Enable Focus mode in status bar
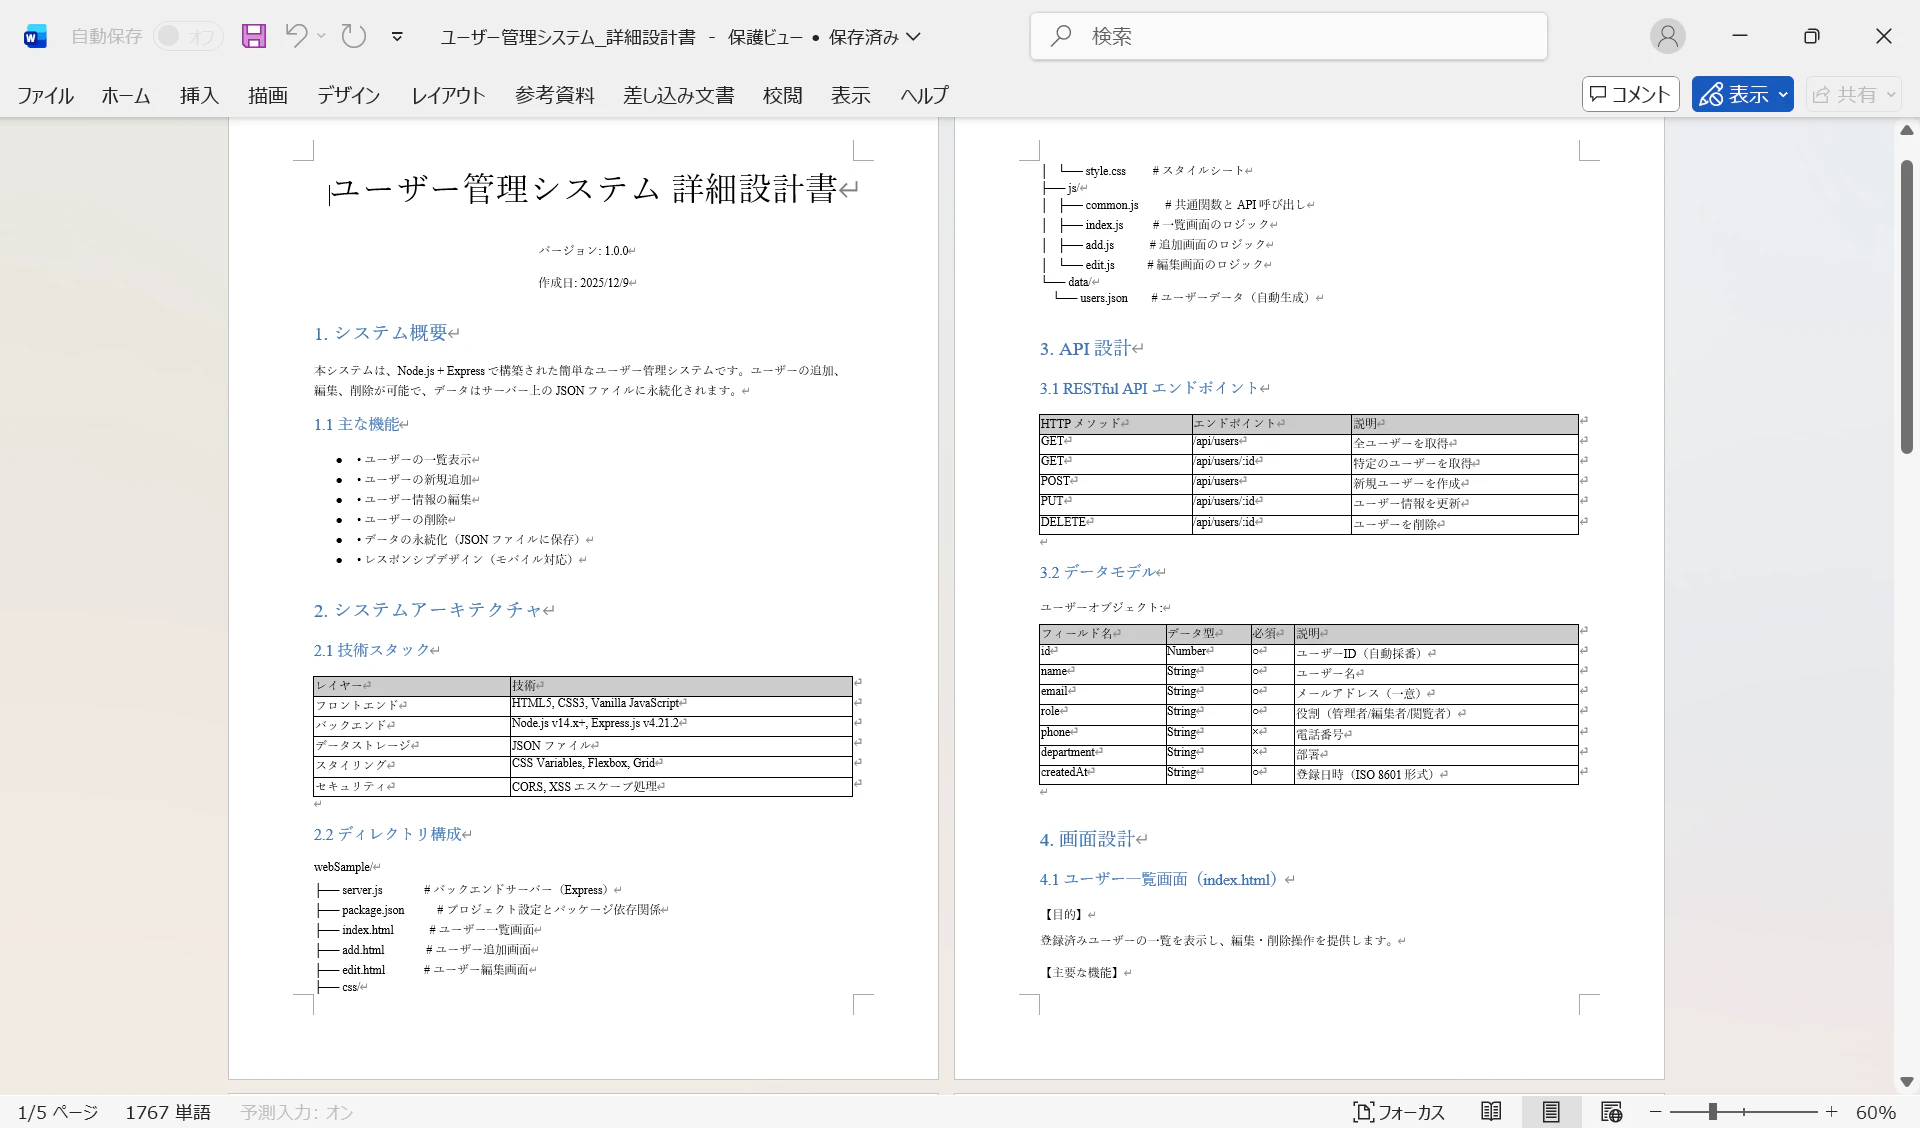Viewport: 1920px width, 1128px height. click(x=1399, y=1112)
